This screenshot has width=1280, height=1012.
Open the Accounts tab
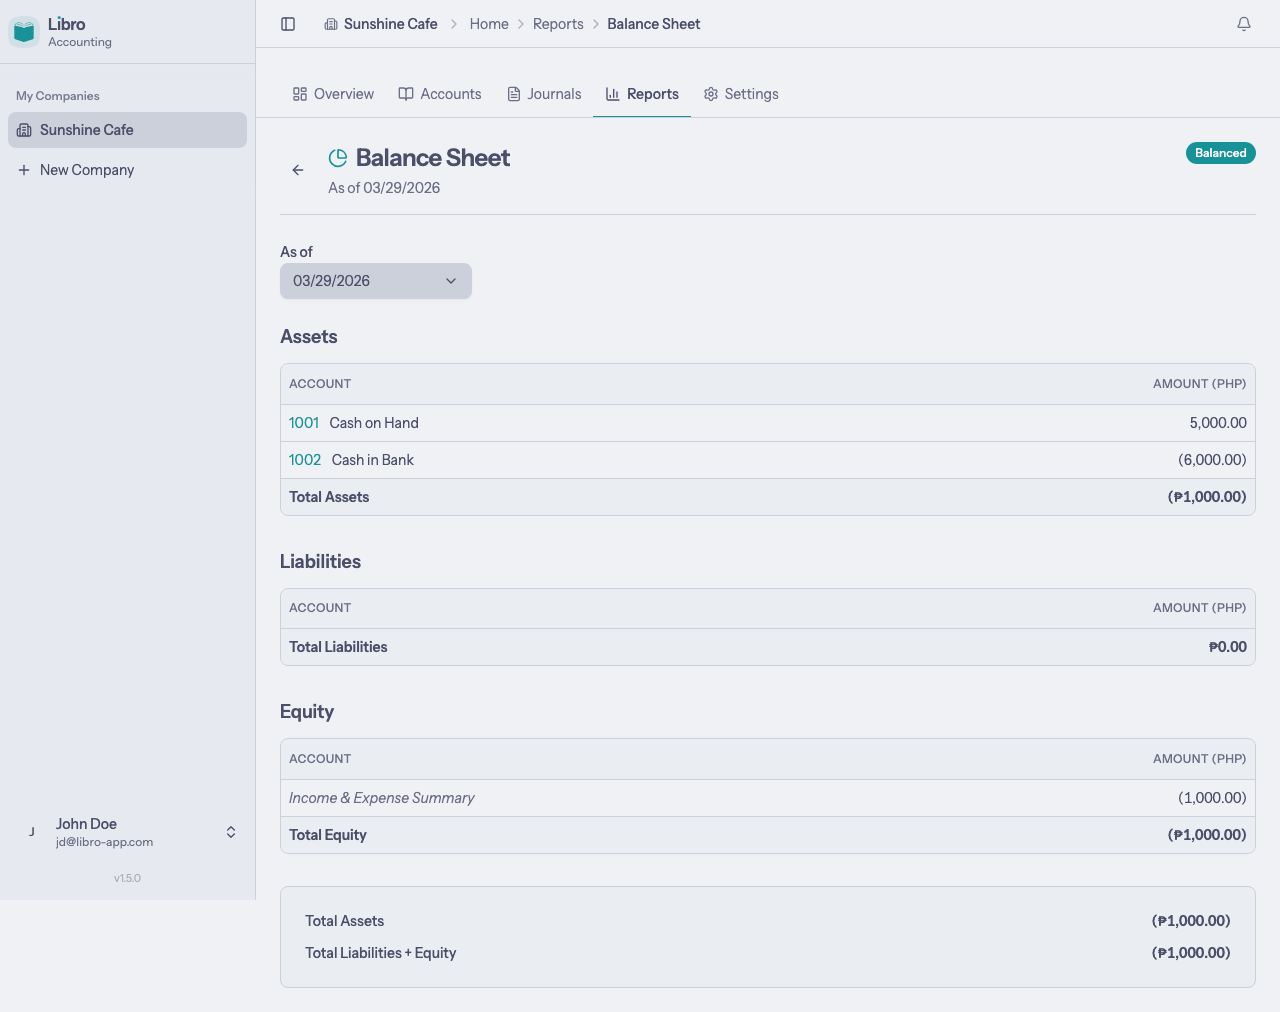pyautogui.click(x=440, y=94)
